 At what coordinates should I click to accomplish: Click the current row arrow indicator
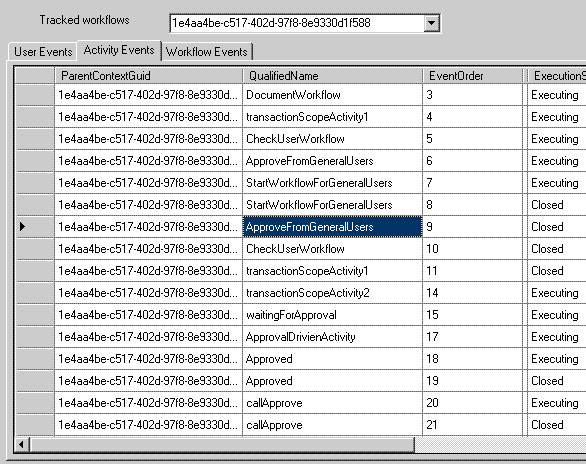pyautogui.click(x=22, y=226)
